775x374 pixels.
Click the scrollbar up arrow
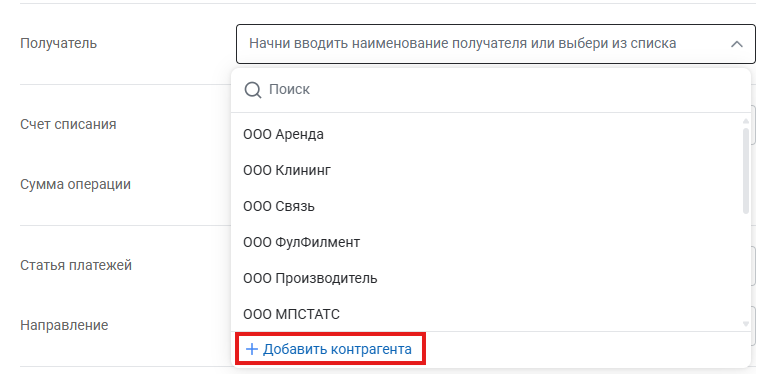pyautogui.click(x=746, y=121)
